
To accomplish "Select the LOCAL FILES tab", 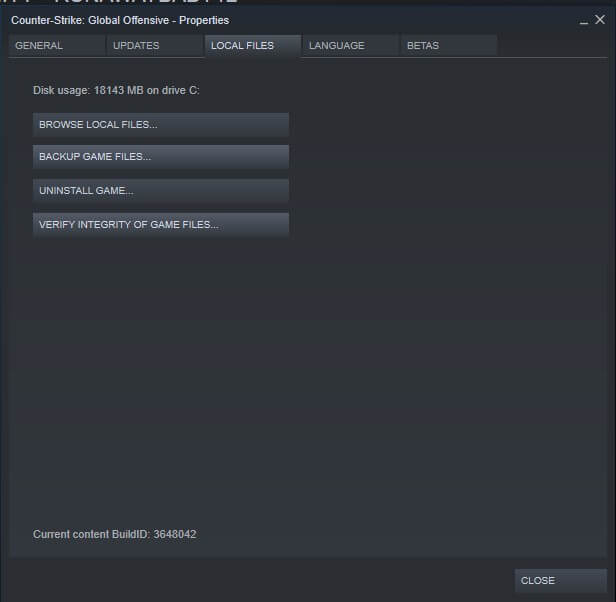I will pos(253,46).
